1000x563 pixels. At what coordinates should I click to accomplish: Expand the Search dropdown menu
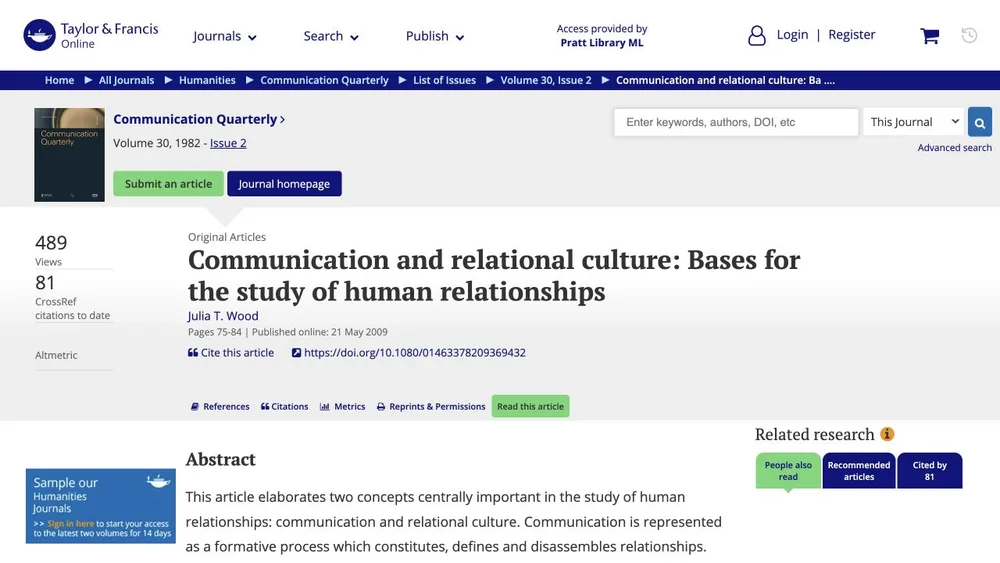[x=331, y=36]
